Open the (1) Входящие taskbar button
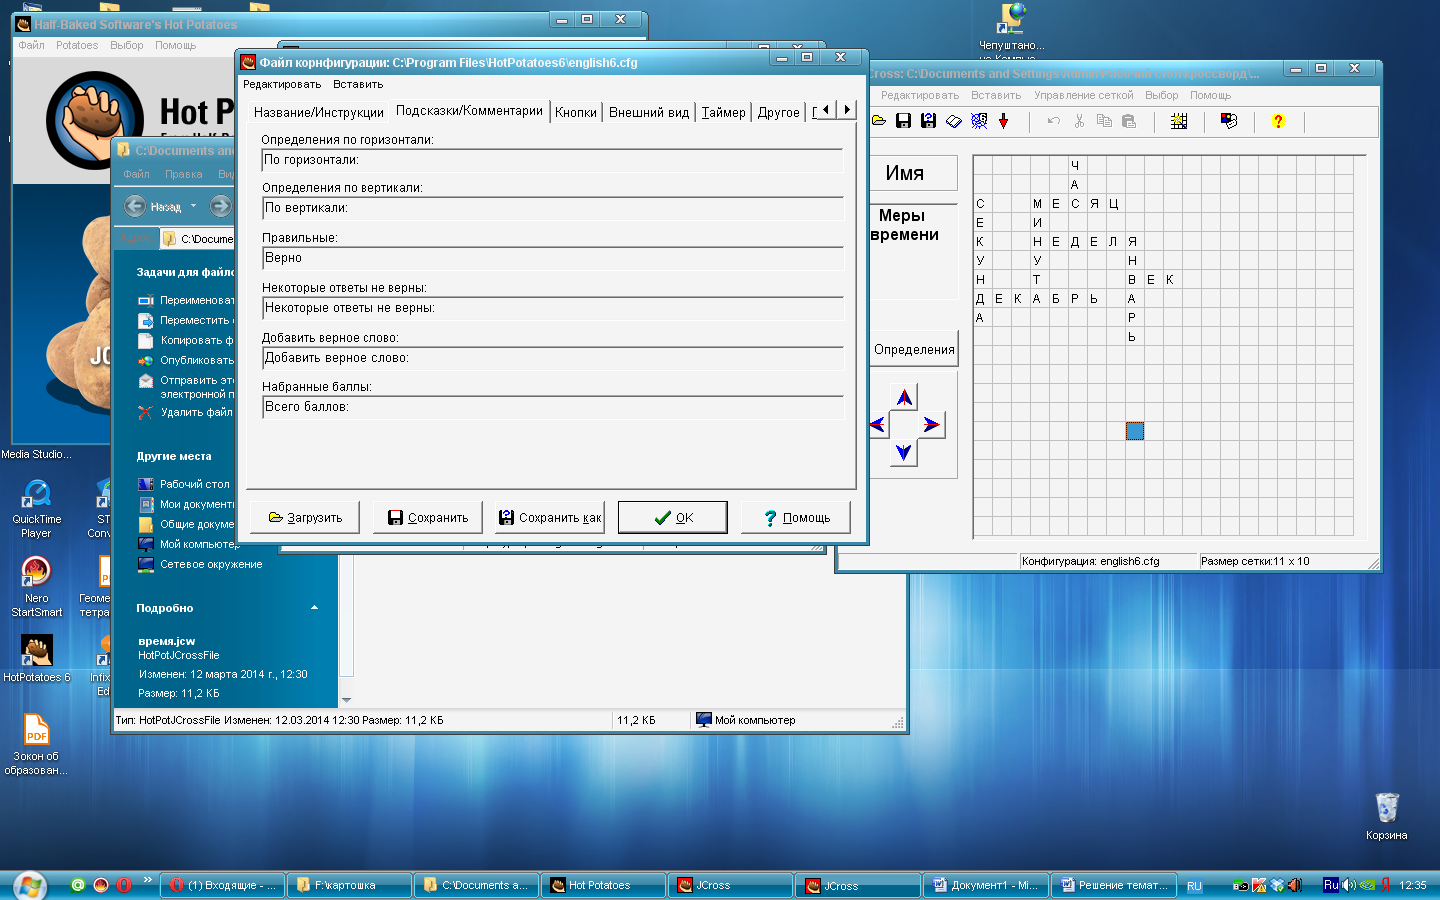1440x900 pixels. click(221, 885)
